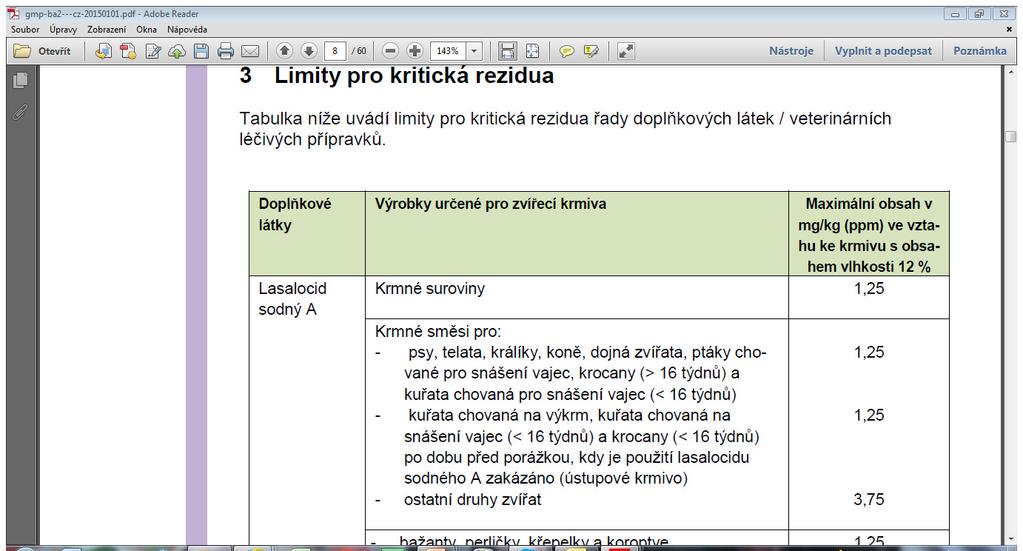This screenshot has width=1023, height=551.
Task: Click the vertical scrollbar thumb
Action: point(1010,137)
